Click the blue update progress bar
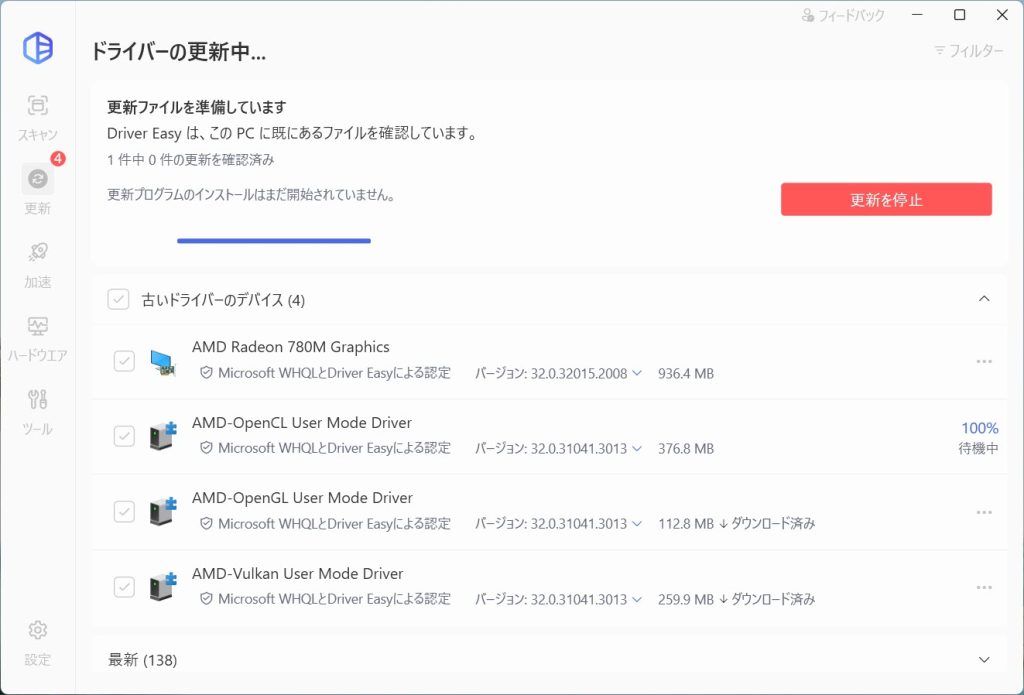Screen dimensions: 1024x695 pyautogui.click(x=274, y=241)
